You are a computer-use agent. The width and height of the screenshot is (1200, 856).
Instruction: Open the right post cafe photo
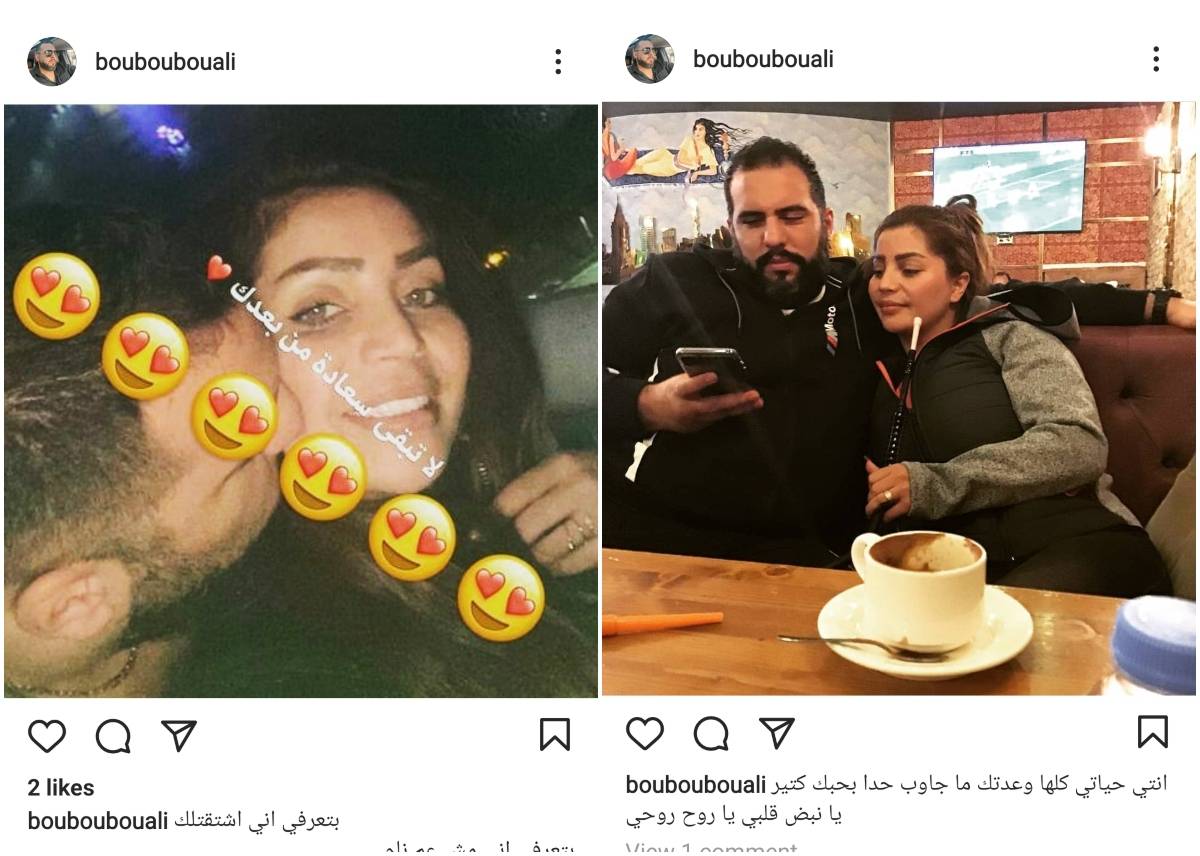click(899, 398)
